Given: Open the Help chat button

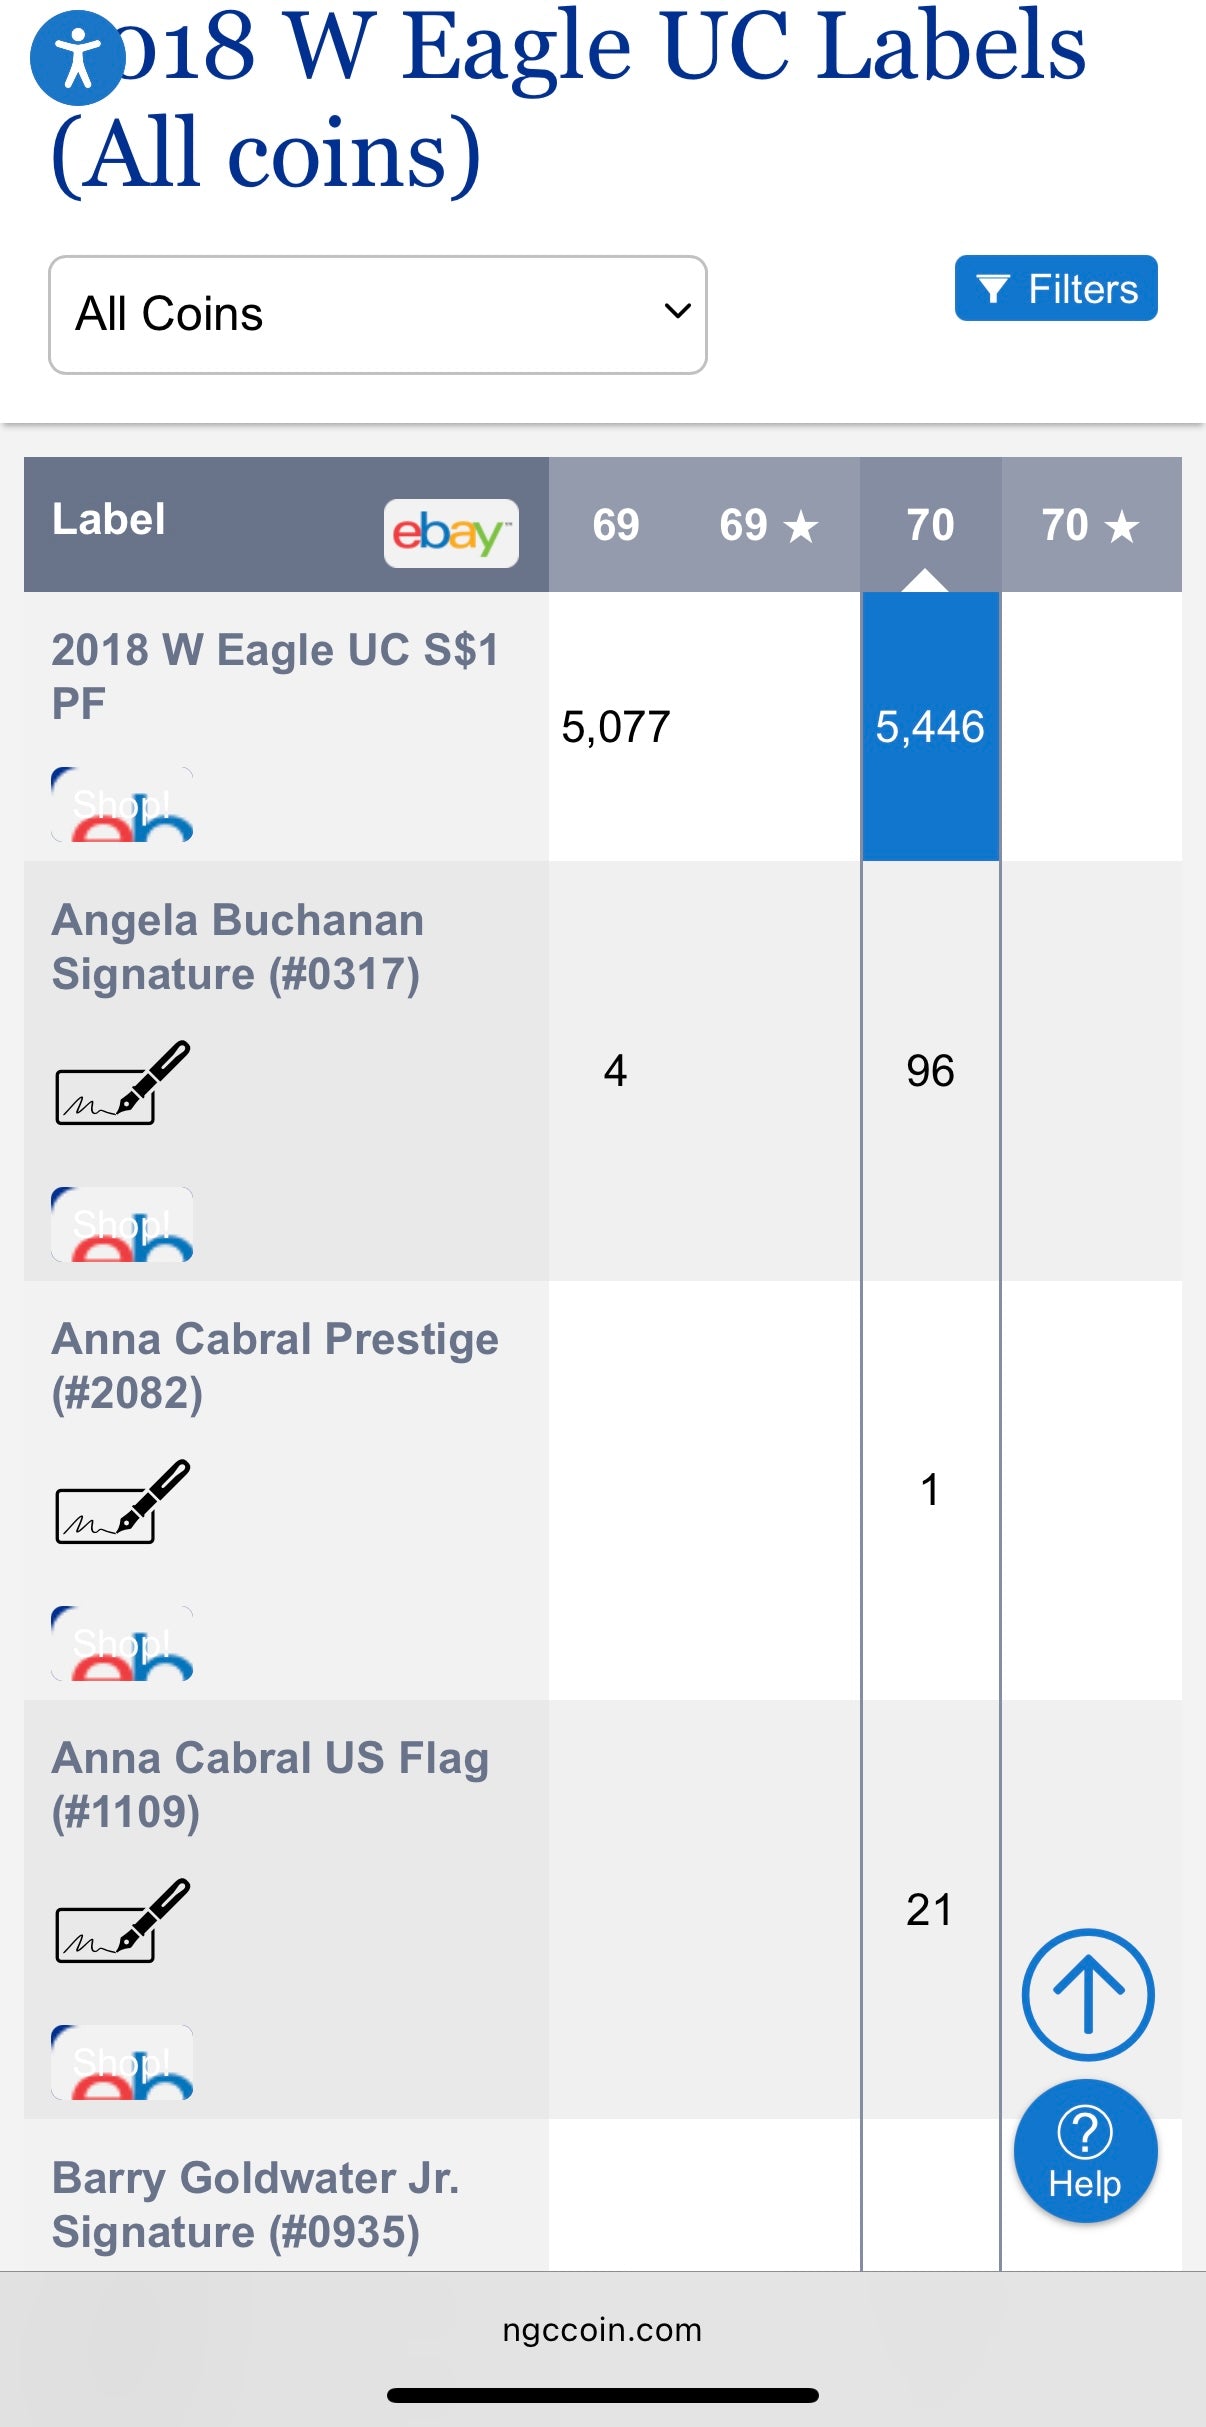Looking at the screenshot, I should (x=1085, y=2150).
